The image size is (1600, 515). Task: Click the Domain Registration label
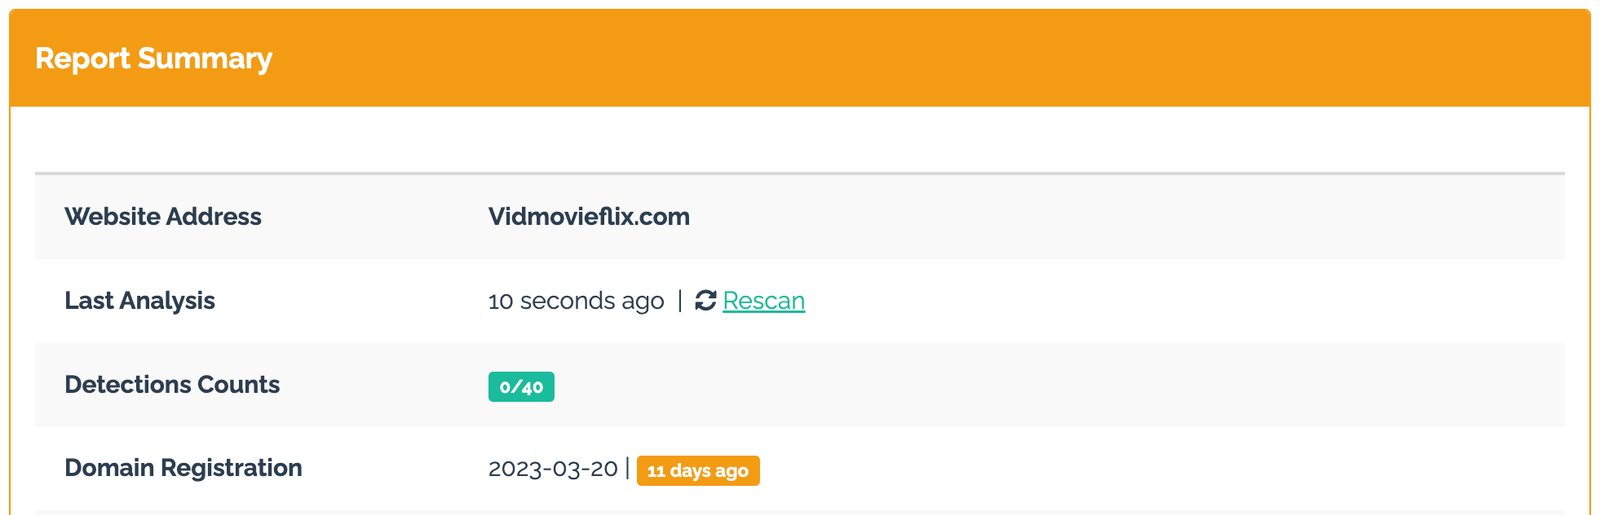(x=183, y=468)
